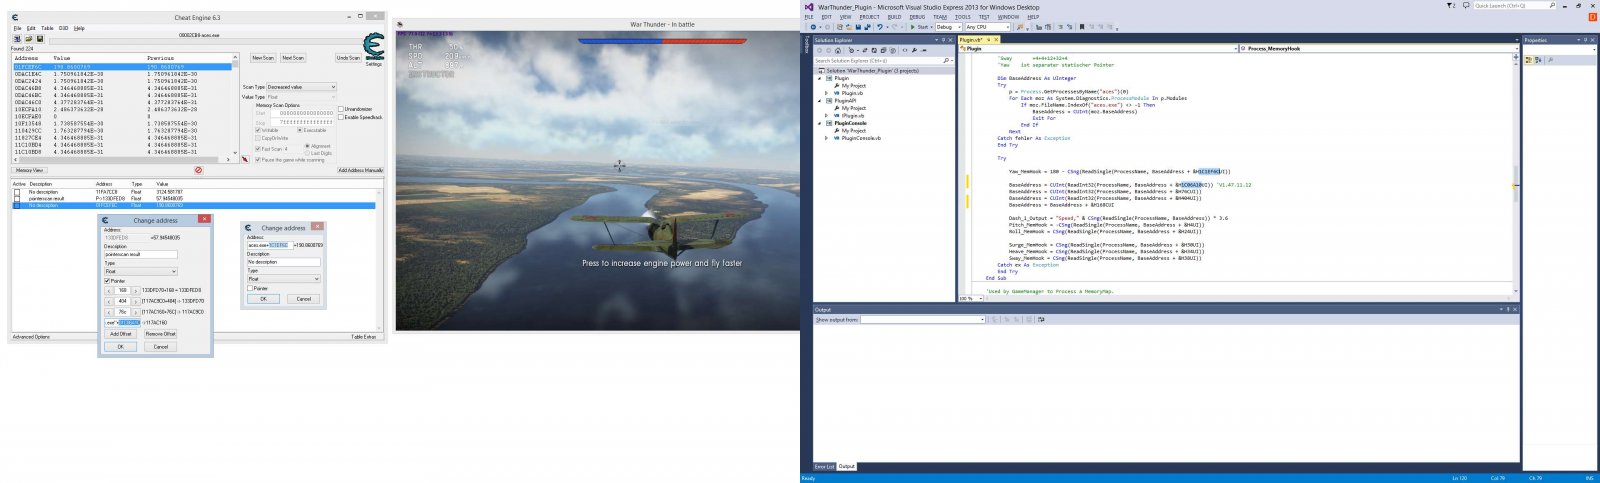The height and width of the screenshot is (483, 1600).
Task: Click Next Scan button
Action: (293, 58)
